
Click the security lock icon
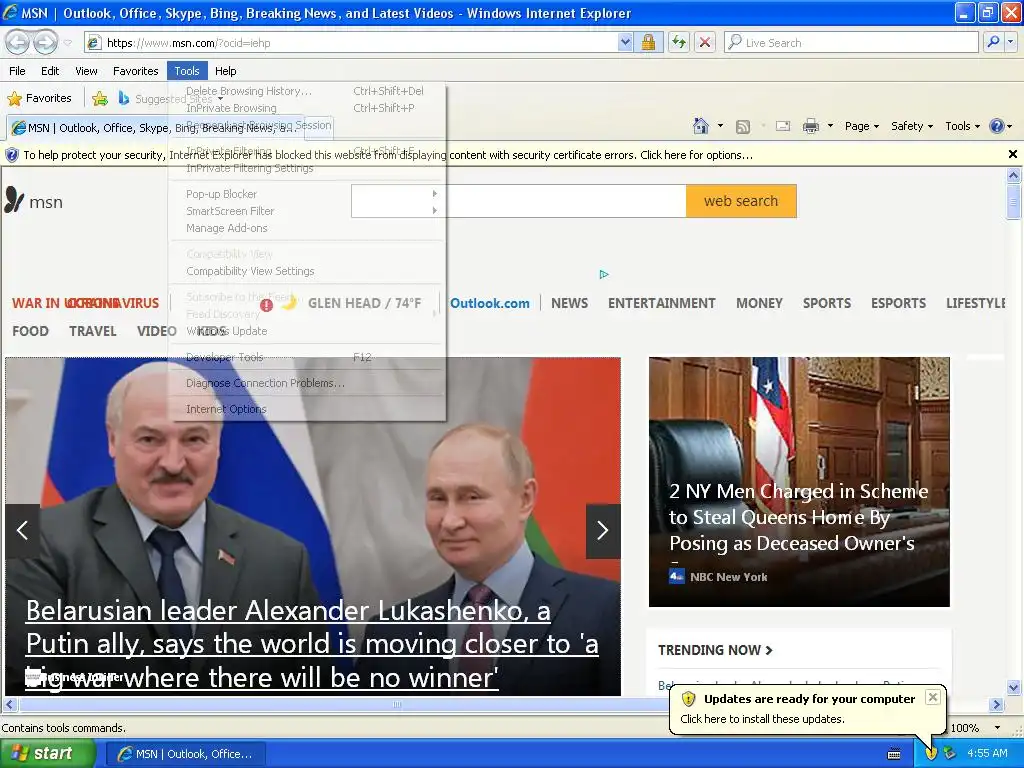coord(648,43)
